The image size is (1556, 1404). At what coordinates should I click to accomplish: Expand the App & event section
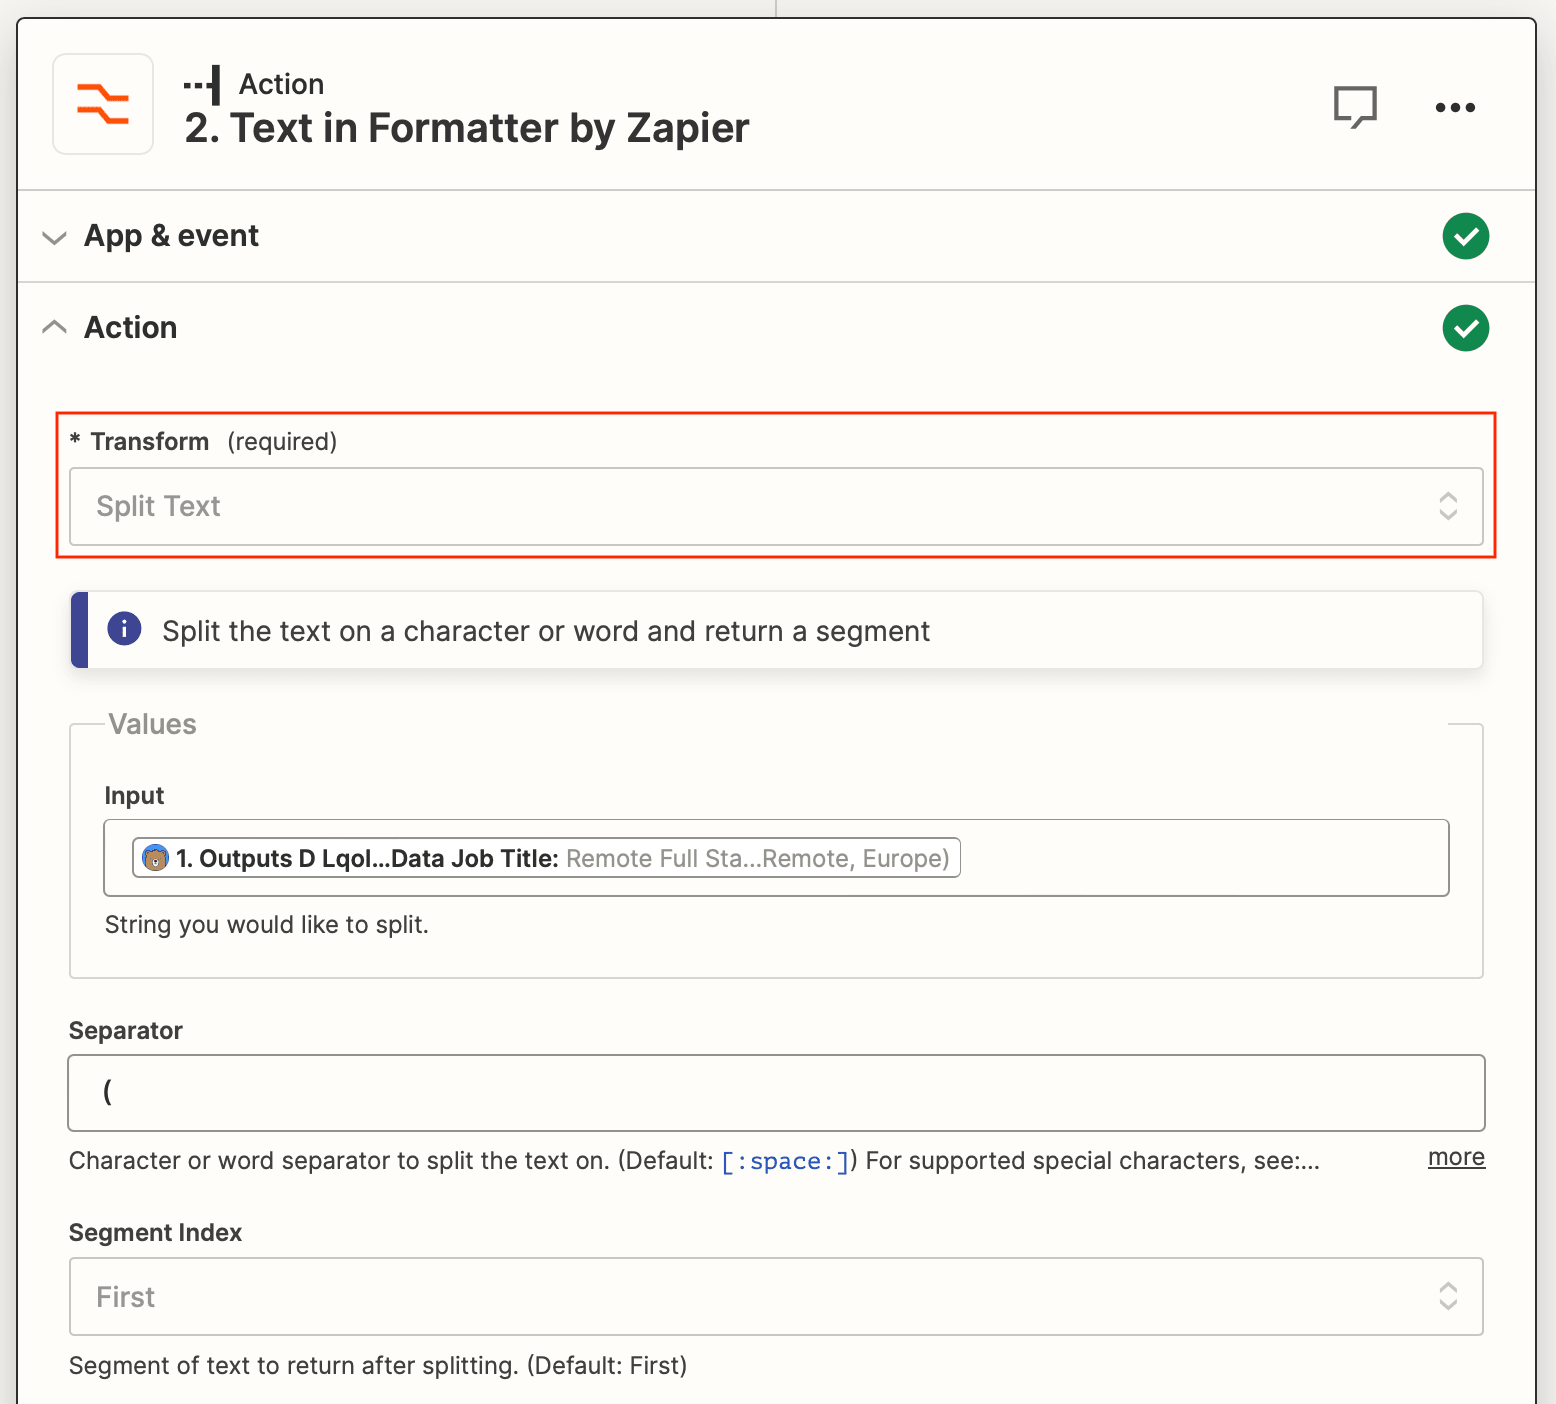pos(55,237)
